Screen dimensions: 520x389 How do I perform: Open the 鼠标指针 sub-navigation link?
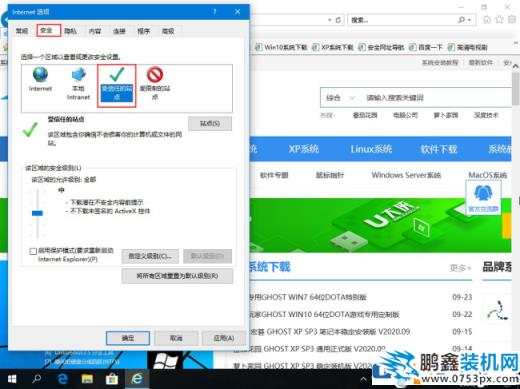click(x=330, y=175)
